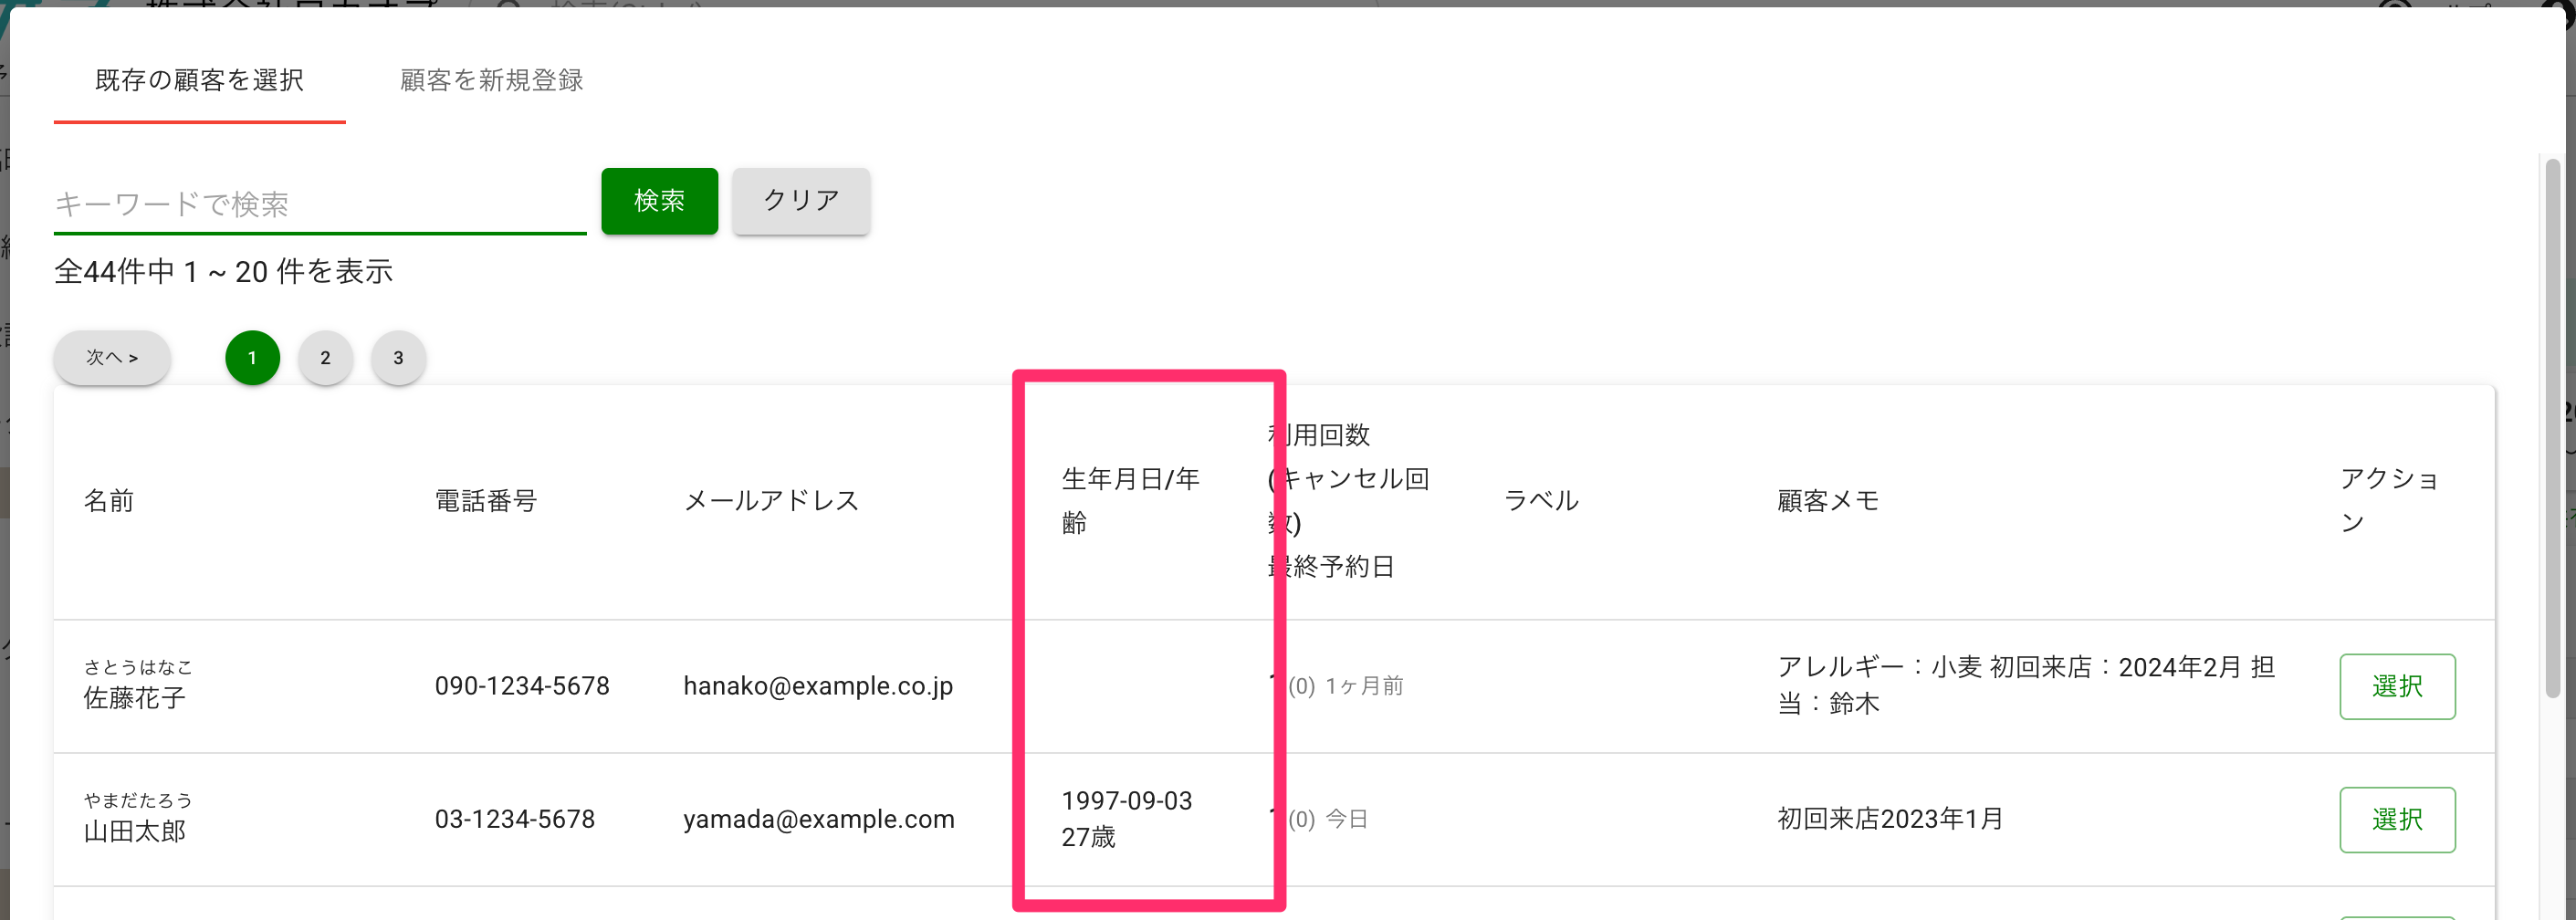
Task: Click email hanako@example.co.jp in the table
Action: coord(818,686)
